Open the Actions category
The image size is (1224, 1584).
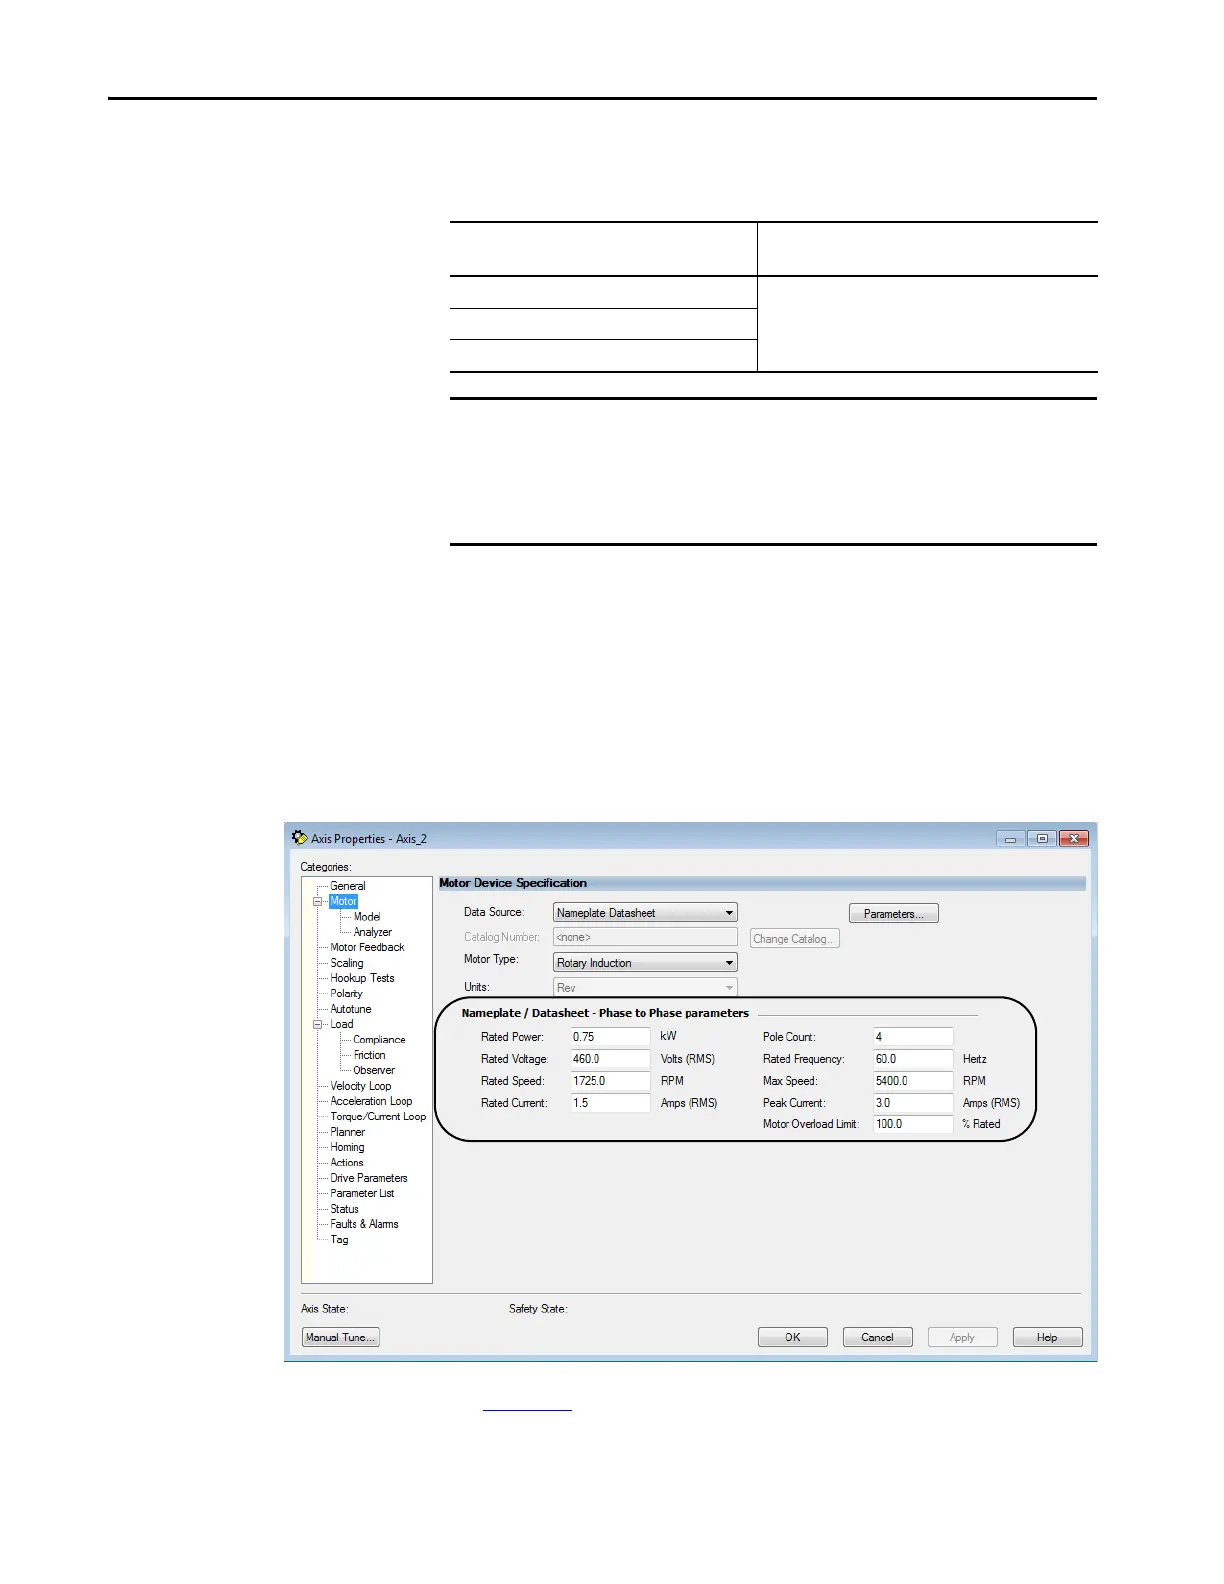(x=347, y=1163)
